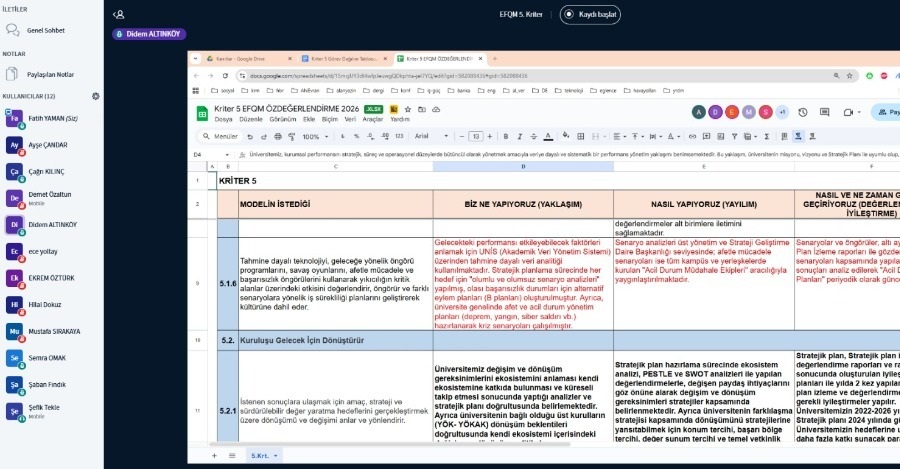Click the hide user list icon
Screen dimensions: 900x469
(x=119, y=14)
